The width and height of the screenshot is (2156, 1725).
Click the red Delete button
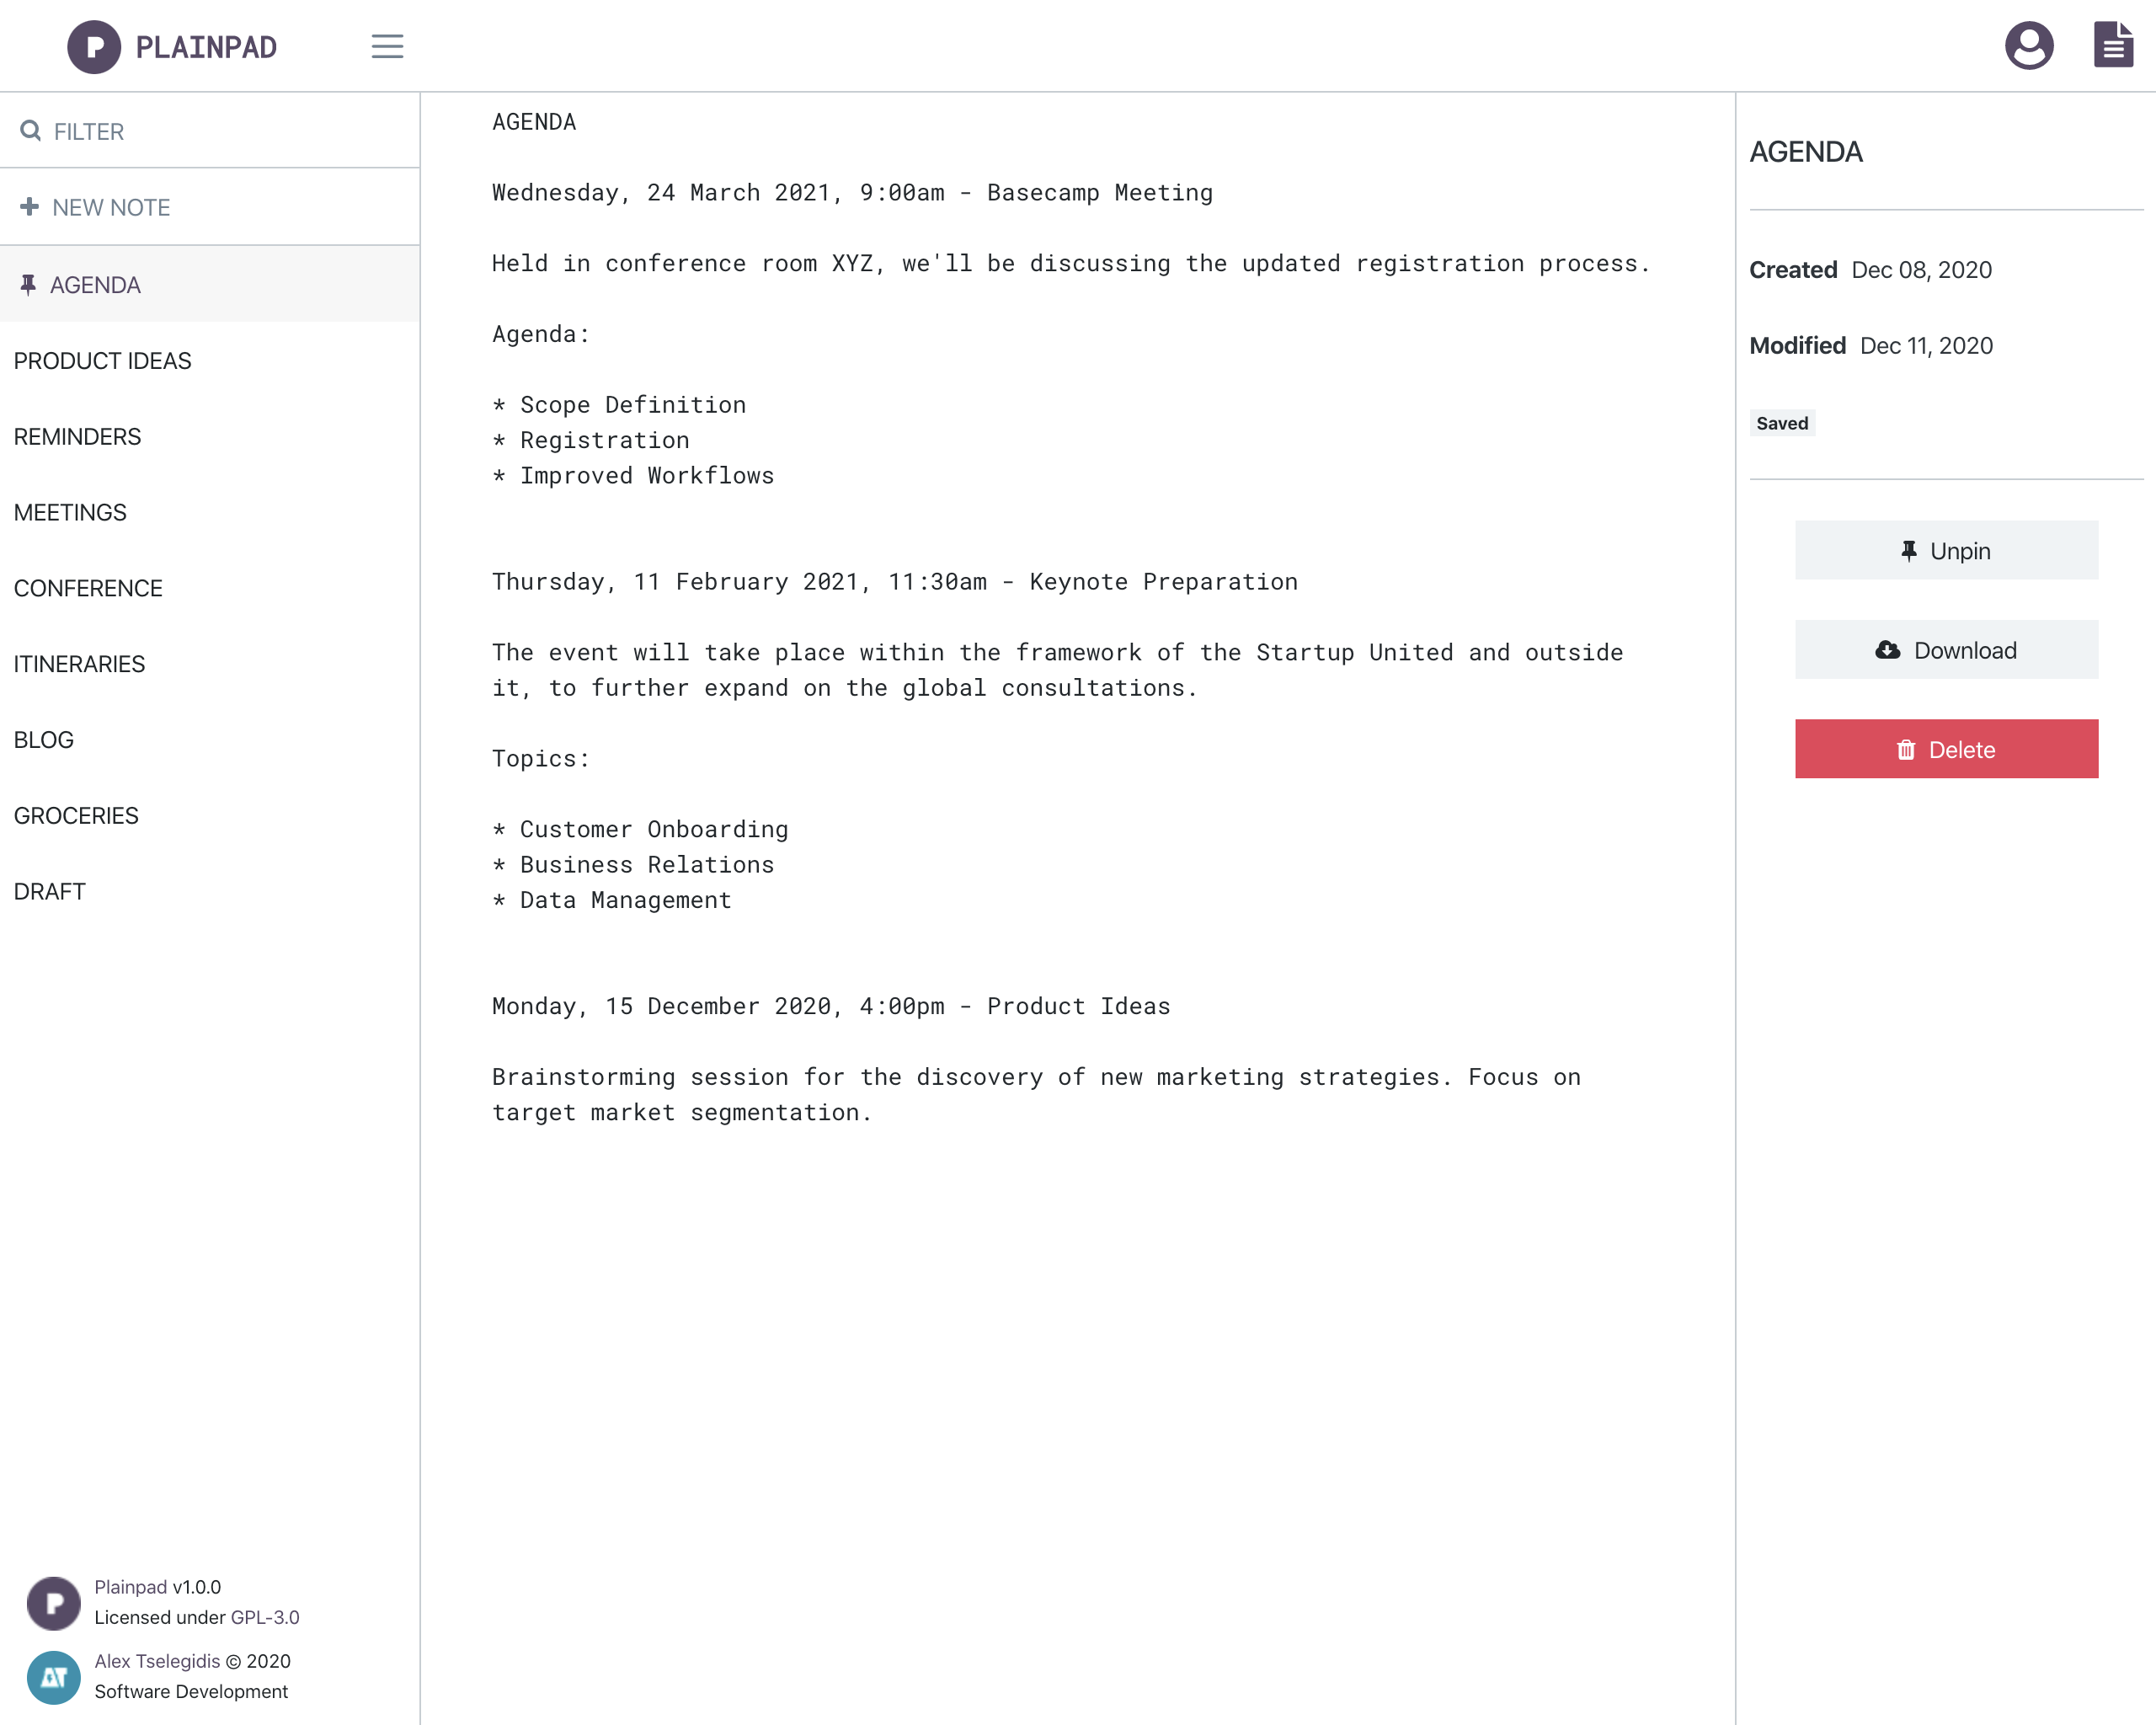1946,748
